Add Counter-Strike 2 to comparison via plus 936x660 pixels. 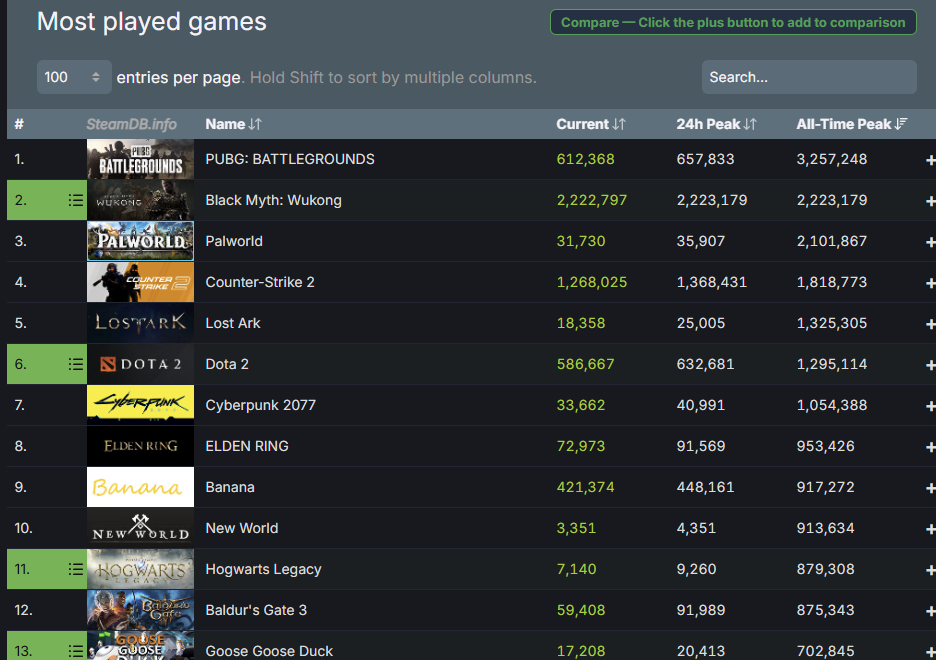[931, 283]
